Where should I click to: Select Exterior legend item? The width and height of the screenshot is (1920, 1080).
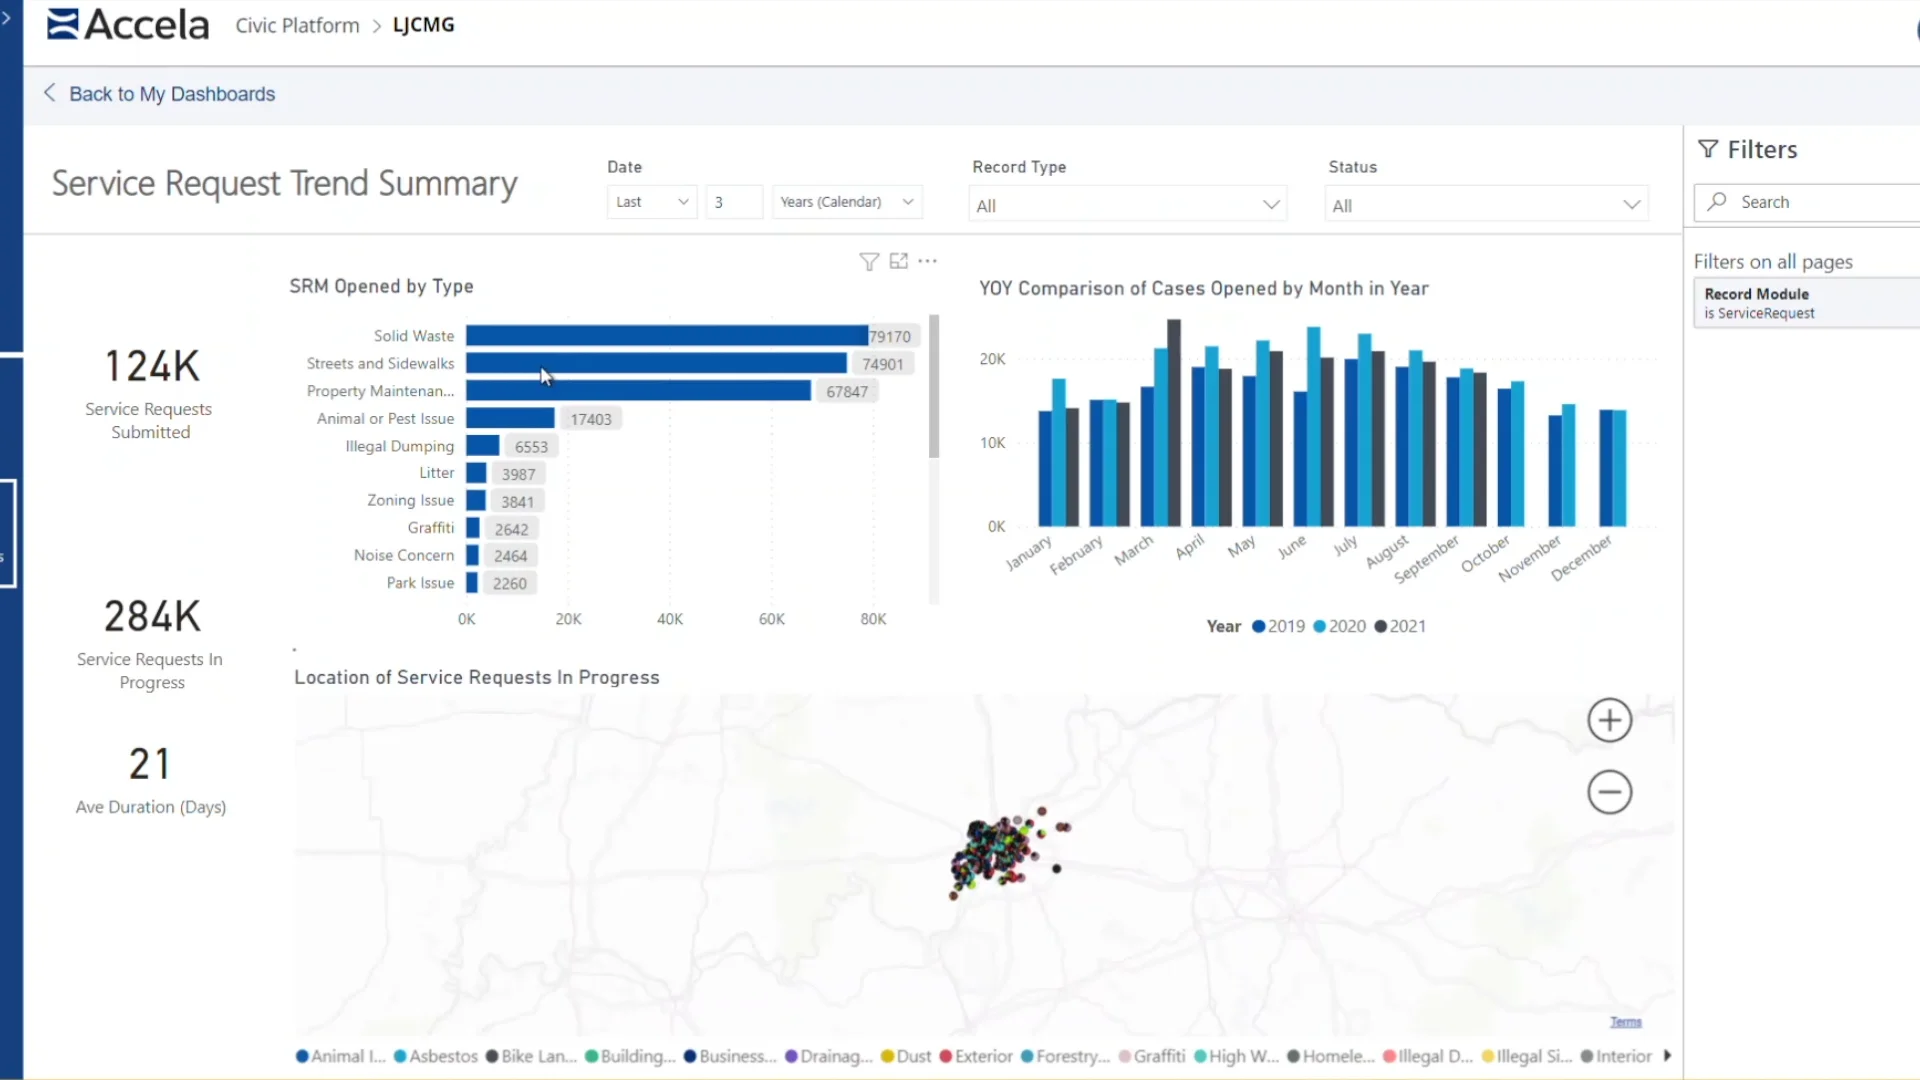pos(976,1056)
